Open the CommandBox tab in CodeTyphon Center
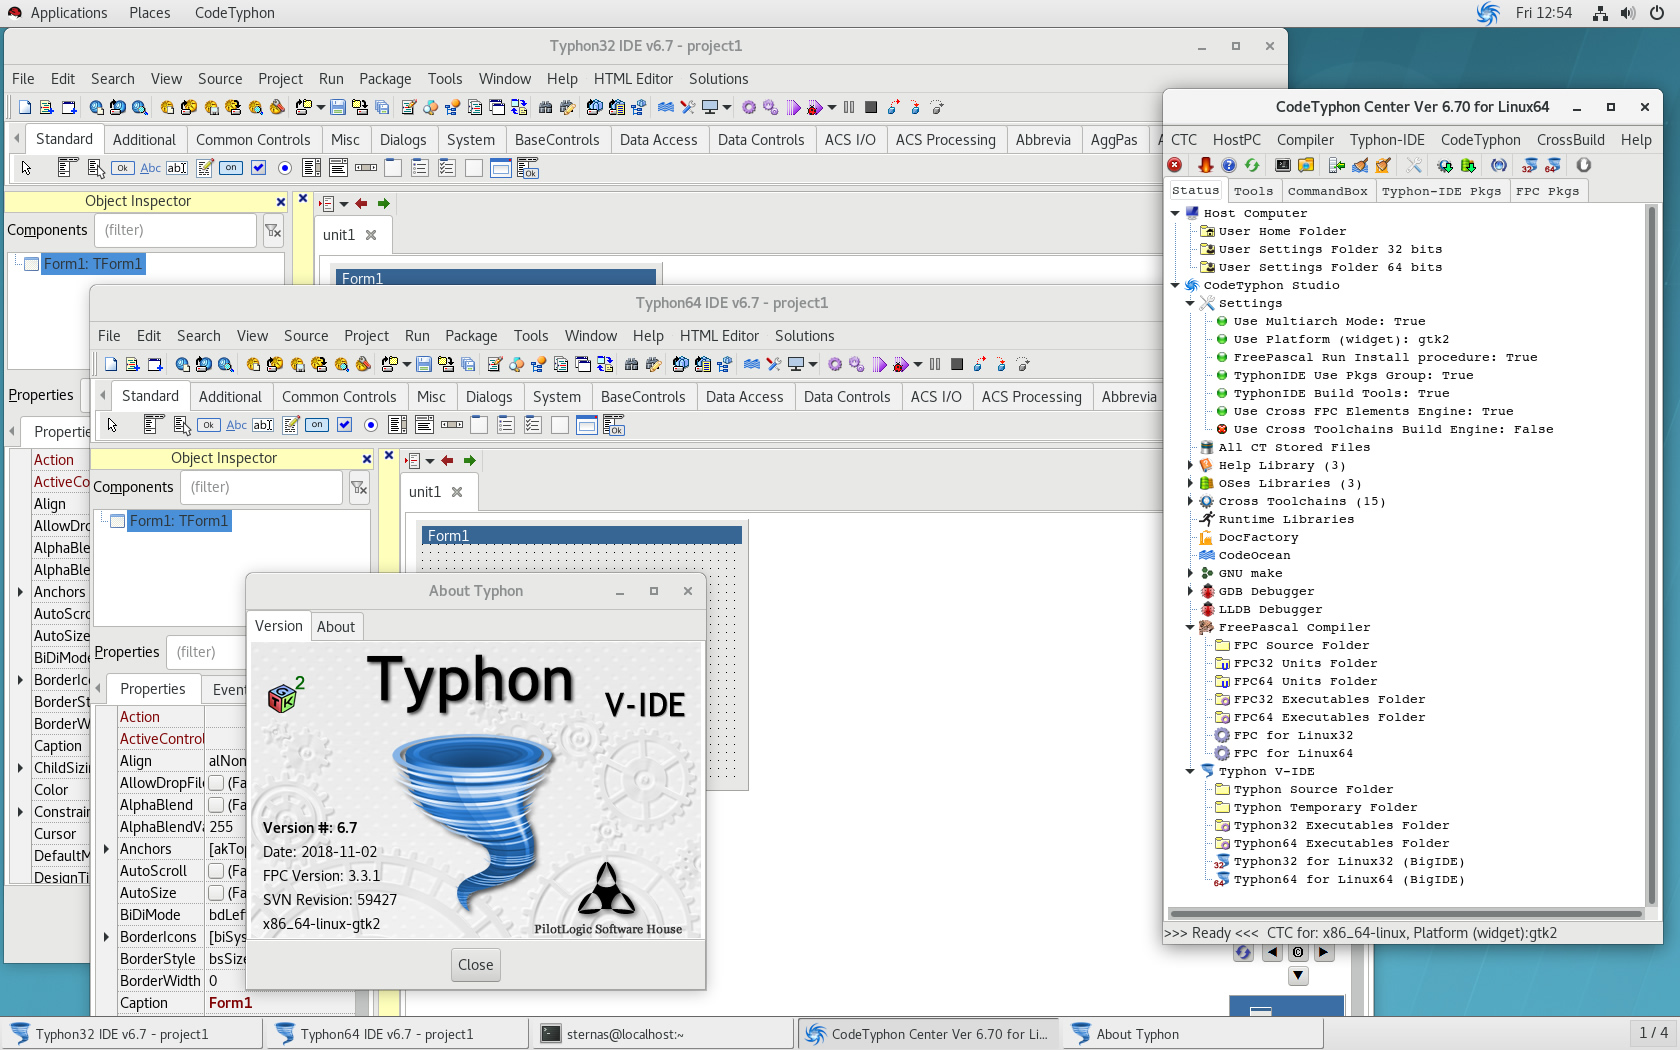Image resolution: width=1680 pixels, height=1050 pixels. 1327,191
